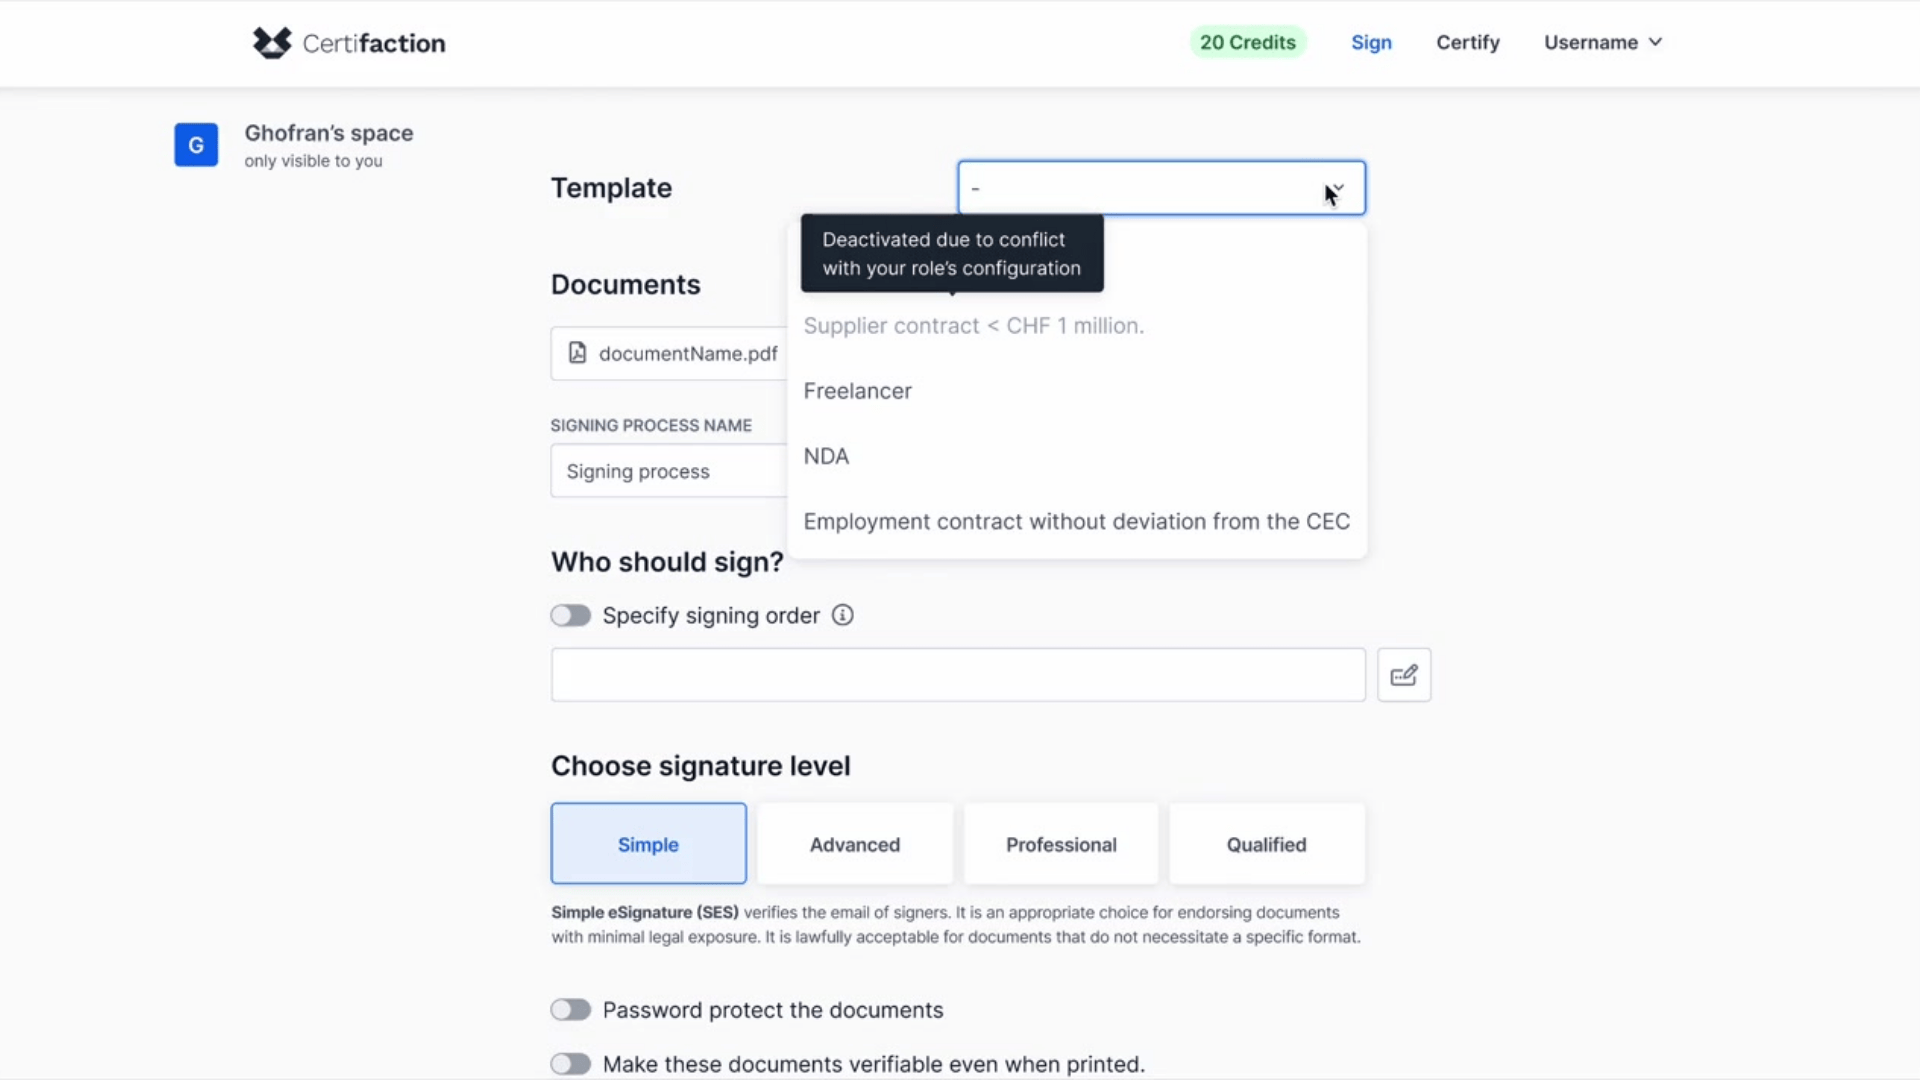Click the 20 Credits badge
This screenshot has height=1080, width=1920.
tap(1247, 42)
